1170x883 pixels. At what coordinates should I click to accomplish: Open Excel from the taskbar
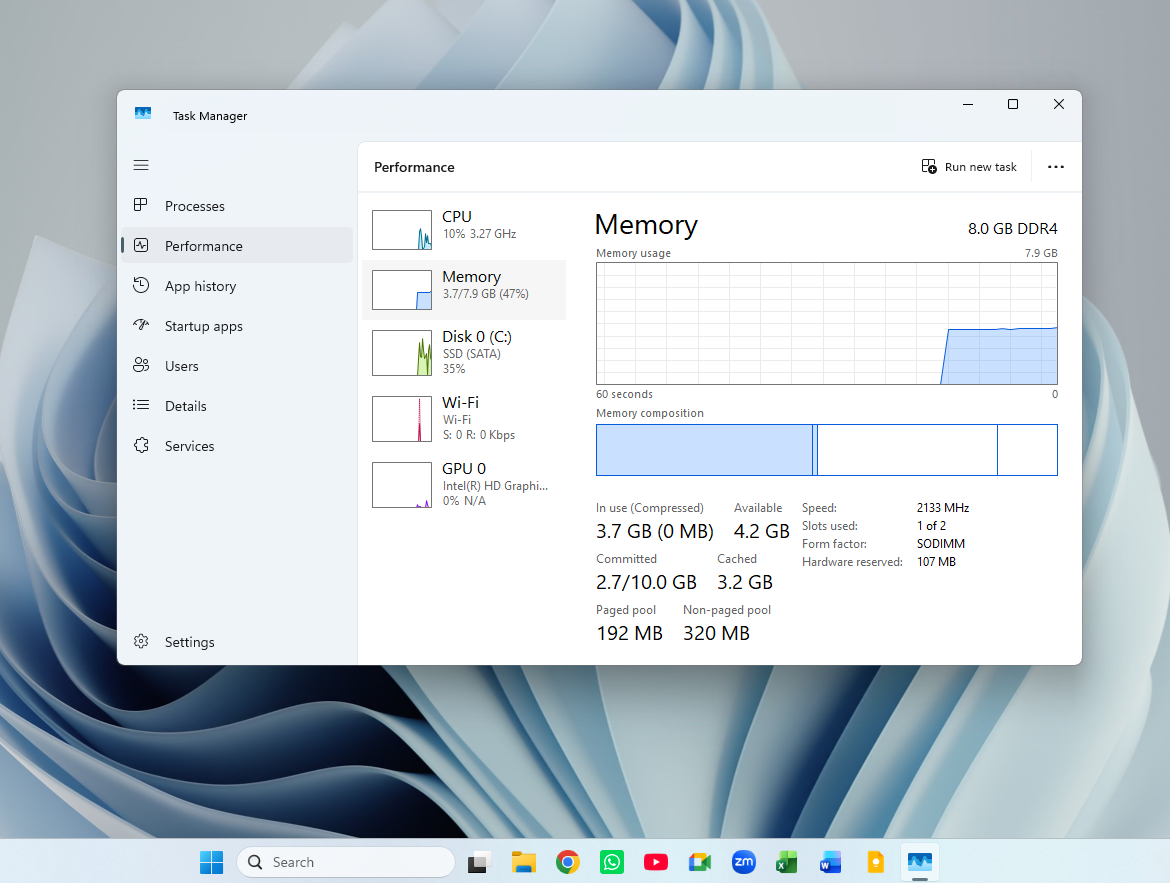point(786,862)
